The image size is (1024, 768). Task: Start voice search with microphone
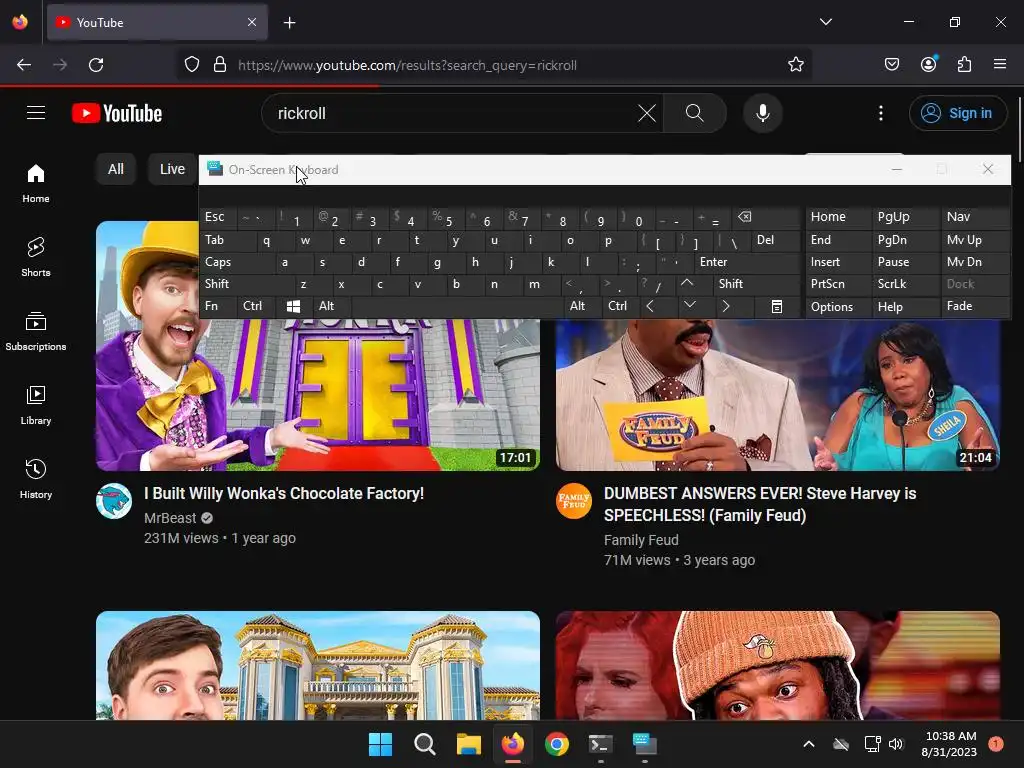tap(763, 113)
